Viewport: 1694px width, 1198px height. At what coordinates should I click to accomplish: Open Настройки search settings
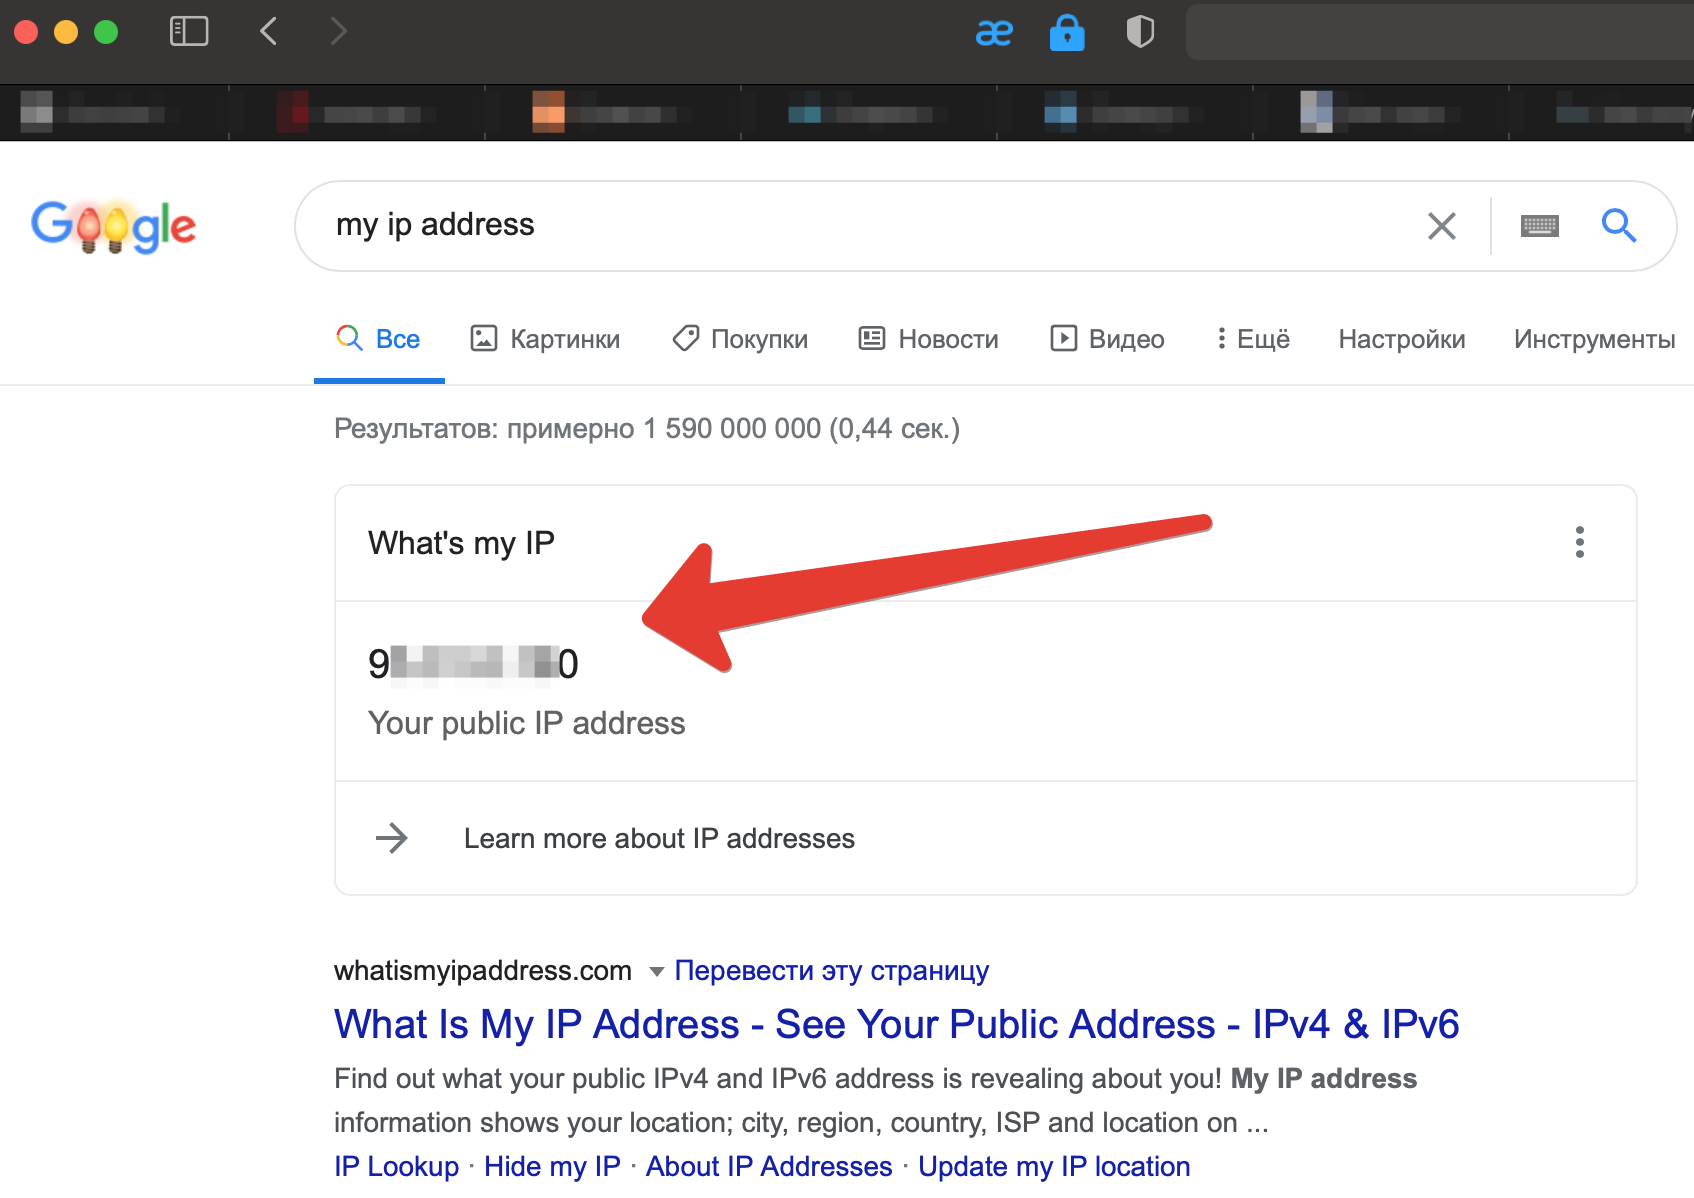pyautogui.click(x=1402, y=339)
